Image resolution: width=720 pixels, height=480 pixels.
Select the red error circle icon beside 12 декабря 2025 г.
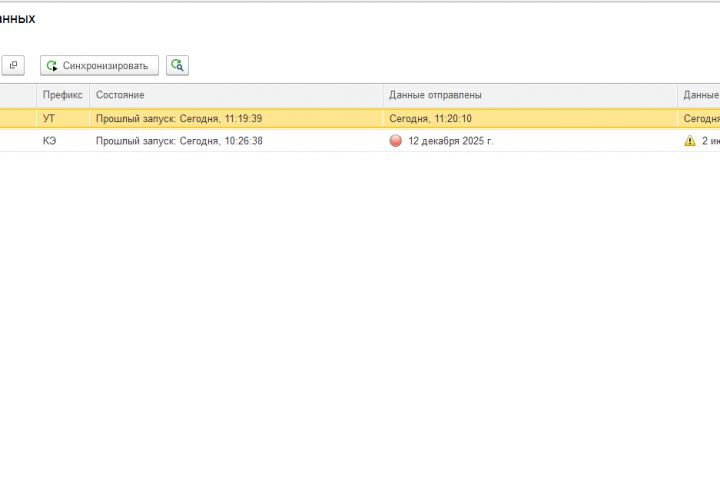(395, 141)
